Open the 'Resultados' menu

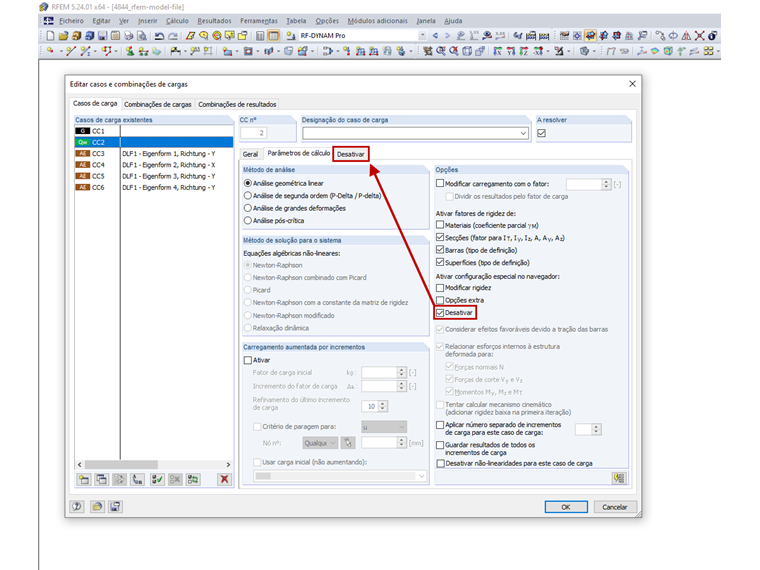point(214,21)
